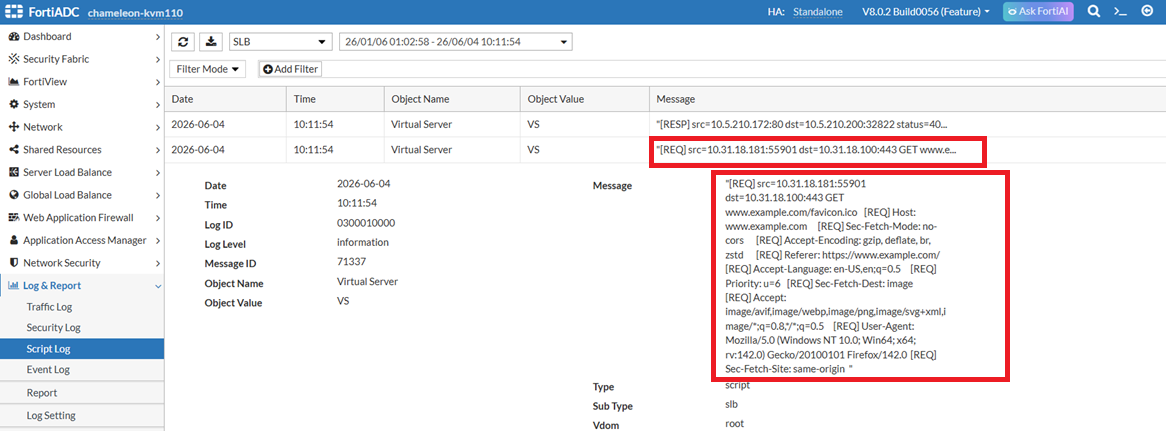
Task: Click the Network Security shield icon
Action: tap(13, 263)
